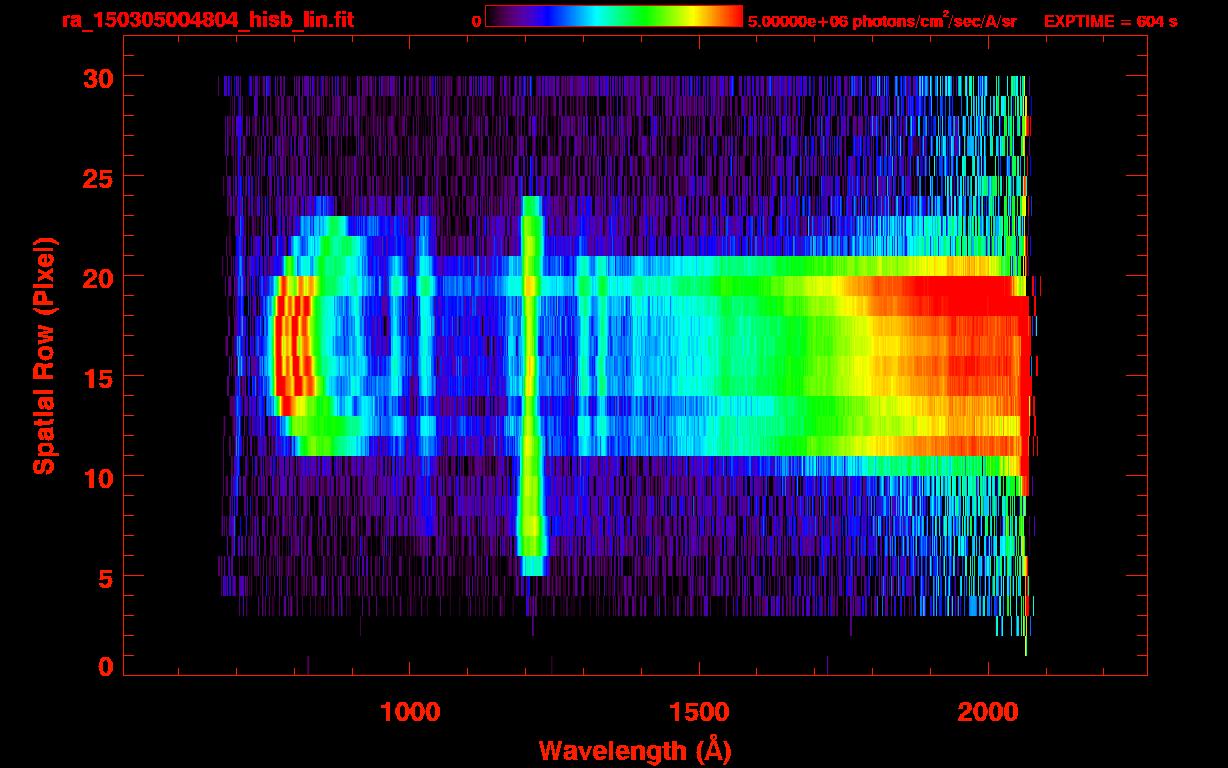This screenshot has width=1228, height=768.
Task: Click the 1500 wavelength tick label
Action: click(699, 712)
